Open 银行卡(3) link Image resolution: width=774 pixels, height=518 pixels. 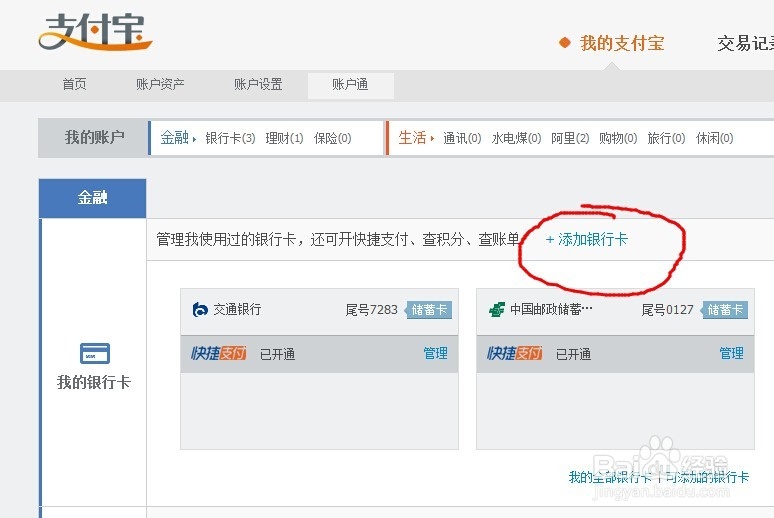230,138
